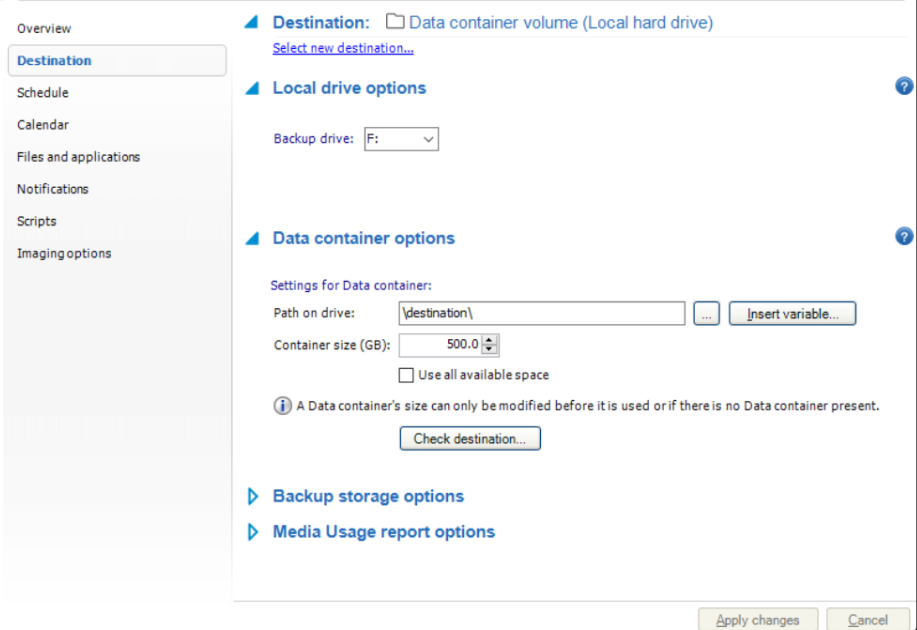Go to Schedule in the sidebar
This screenshot has height=630, width=917.
[43, 93]
